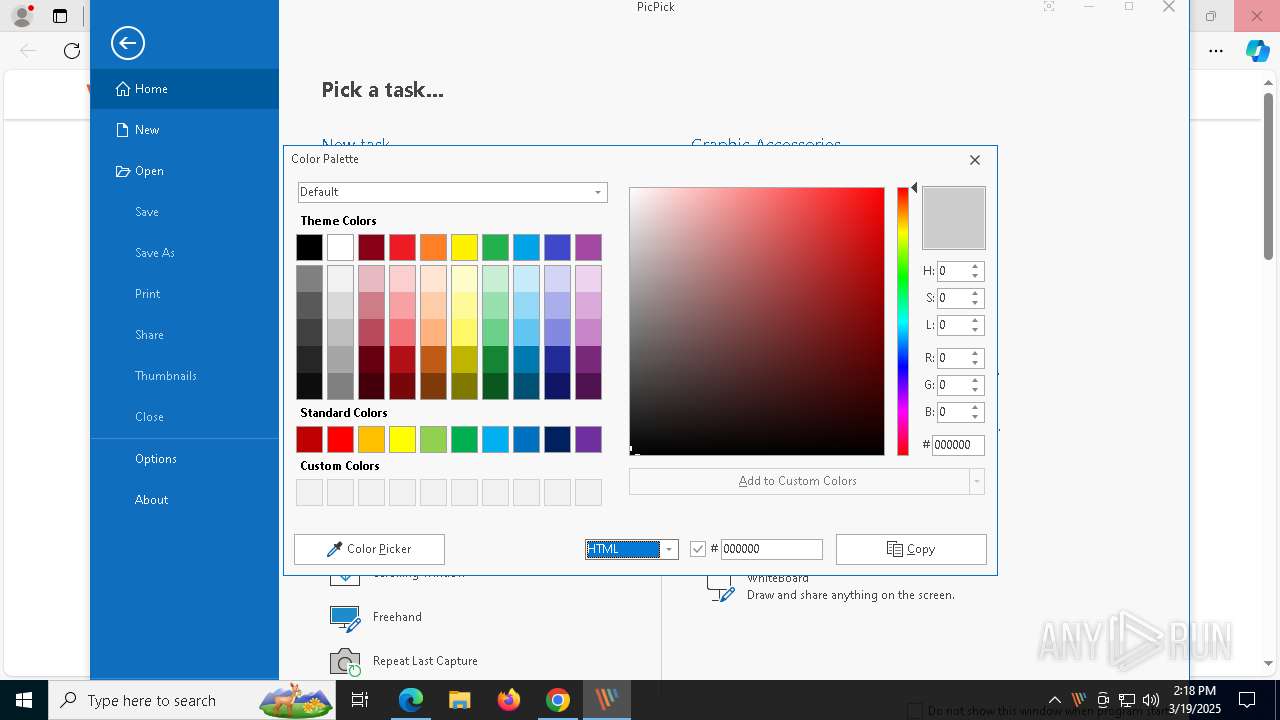Open Google Chrome from taskbar
The height and width of the screenshot is (720, 1280).
click(558, 700)
